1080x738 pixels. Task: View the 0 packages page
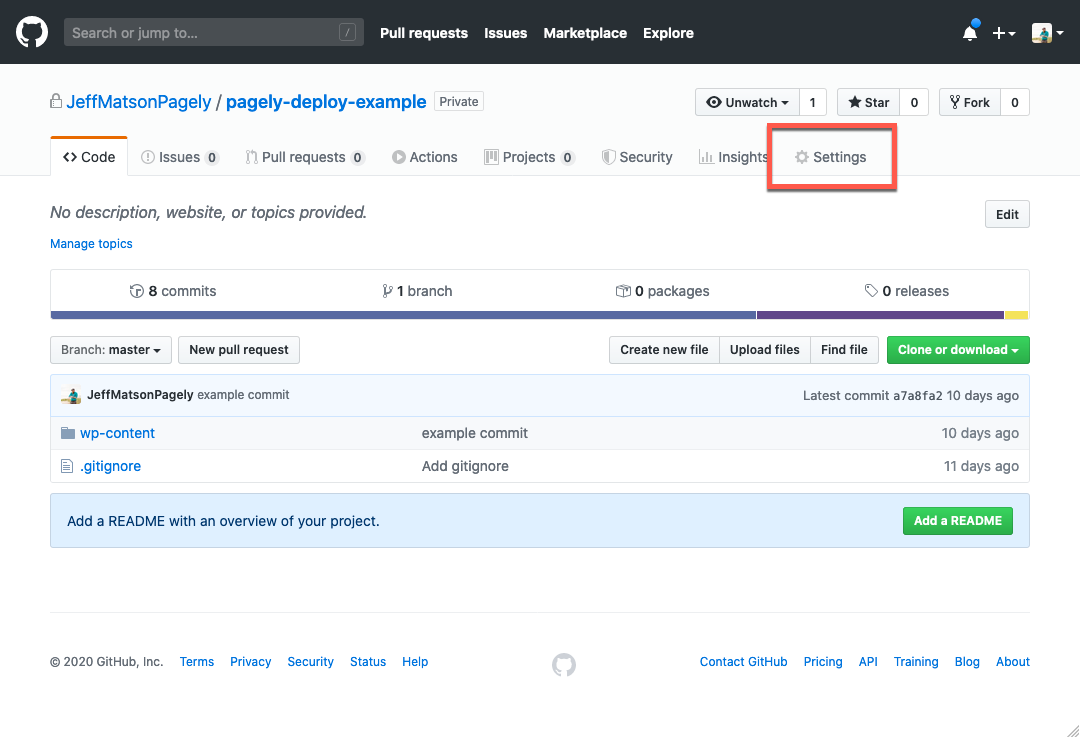click(663, 291)
